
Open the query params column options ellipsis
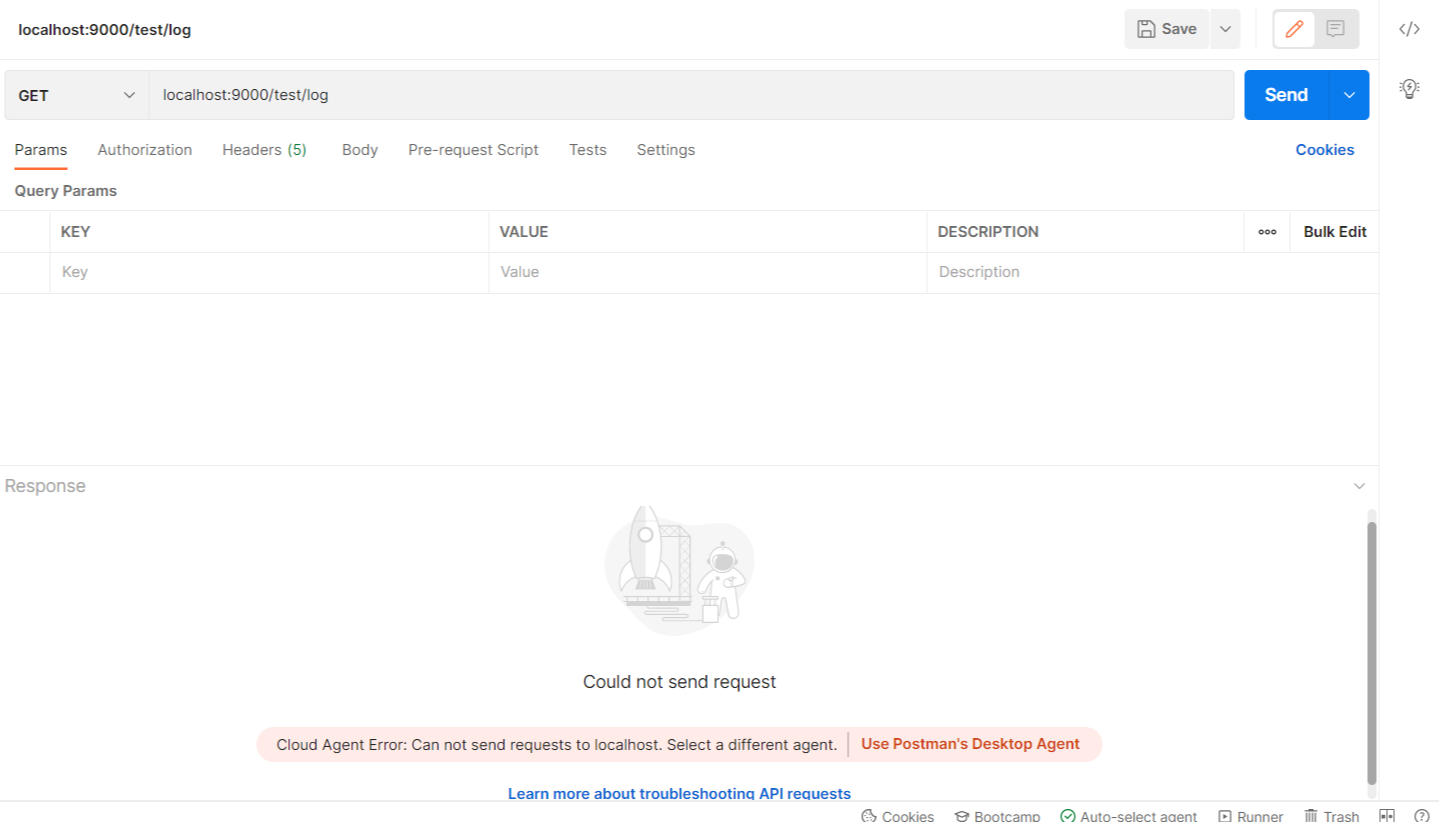(1267, 232)
